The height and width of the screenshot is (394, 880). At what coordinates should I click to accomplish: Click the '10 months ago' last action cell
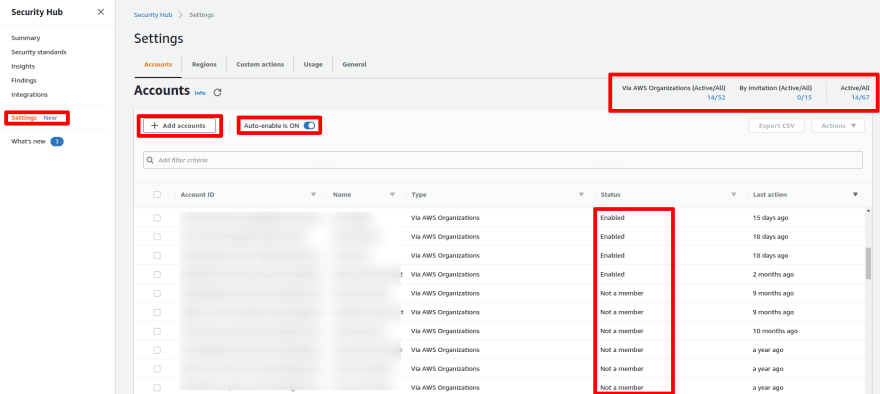[x=775, y=331]
